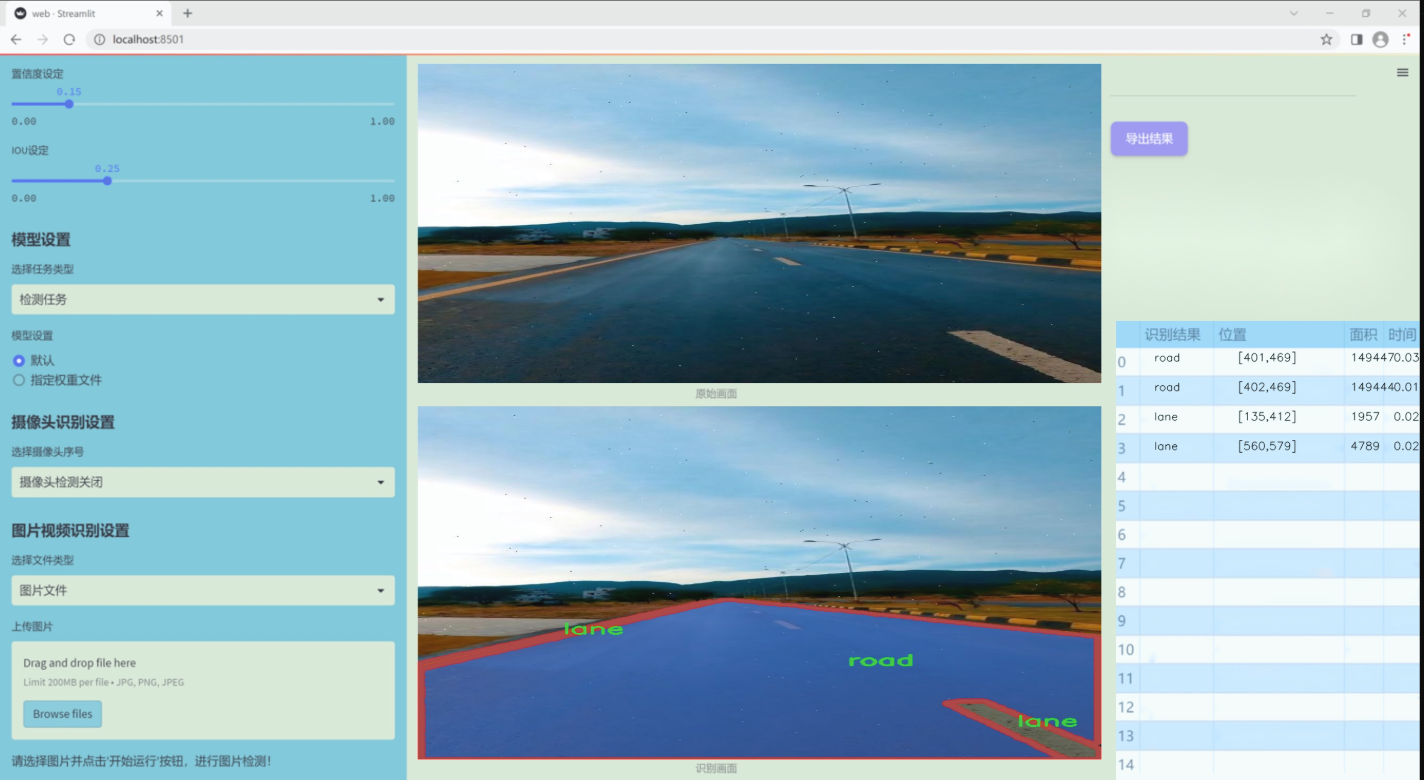Toggle the browser side panel icon

click(x=1356, y=39)
